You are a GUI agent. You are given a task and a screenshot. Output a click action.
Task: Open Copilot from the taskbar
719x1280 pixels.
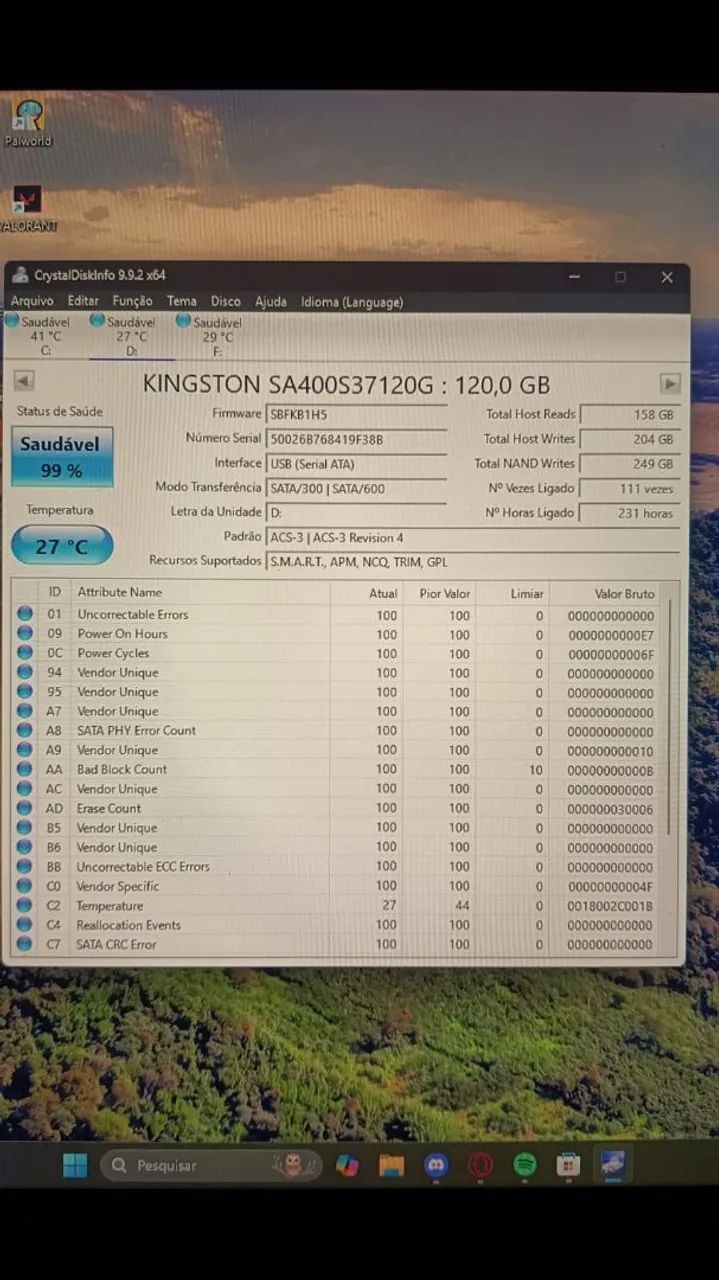click(347, 1165)
